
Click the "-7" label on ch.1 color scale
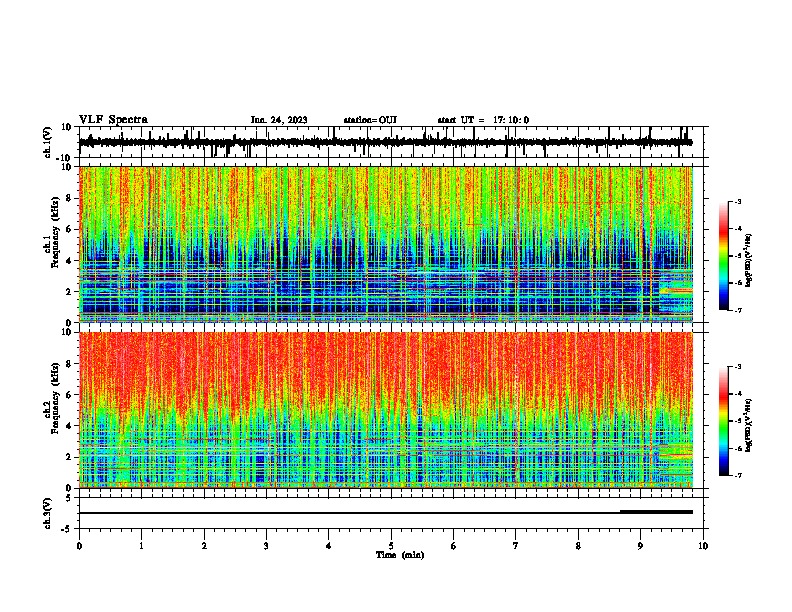738,310
